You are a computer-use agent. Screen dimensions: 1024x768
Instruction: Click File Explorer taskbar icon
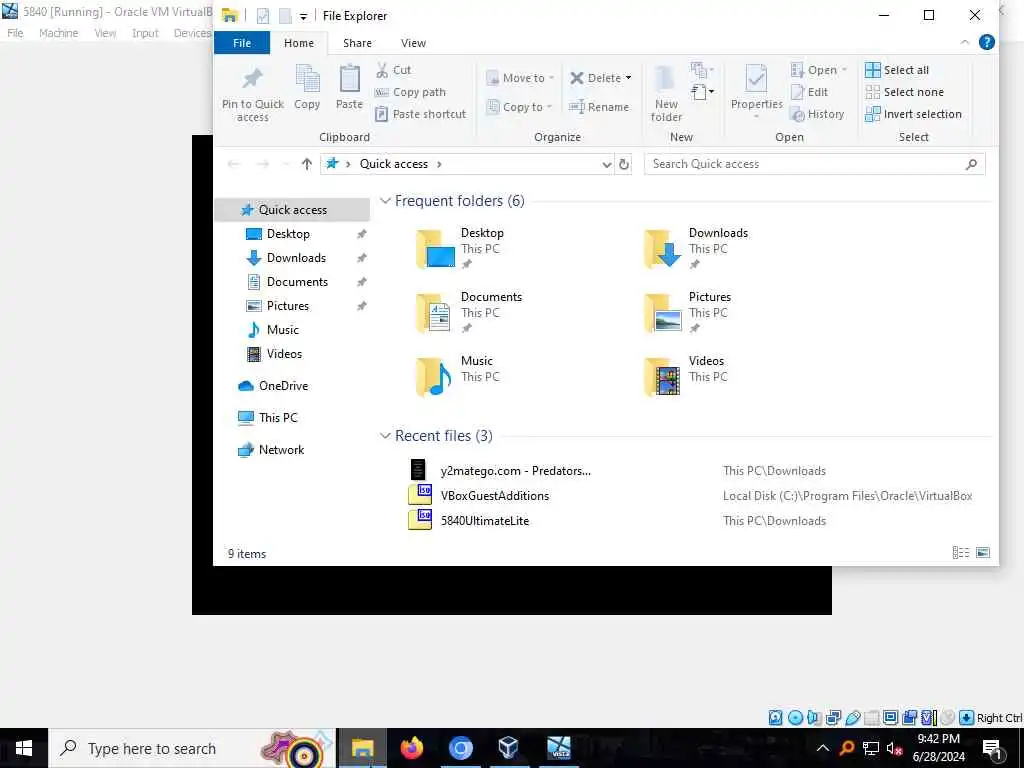pos(363,748)
